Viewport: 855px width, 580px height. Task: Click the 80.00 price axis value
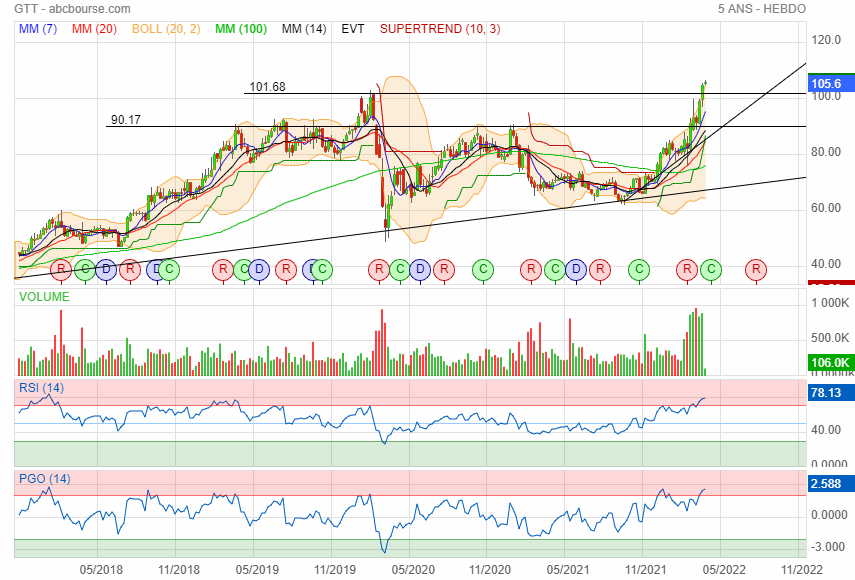pos(826,152)
